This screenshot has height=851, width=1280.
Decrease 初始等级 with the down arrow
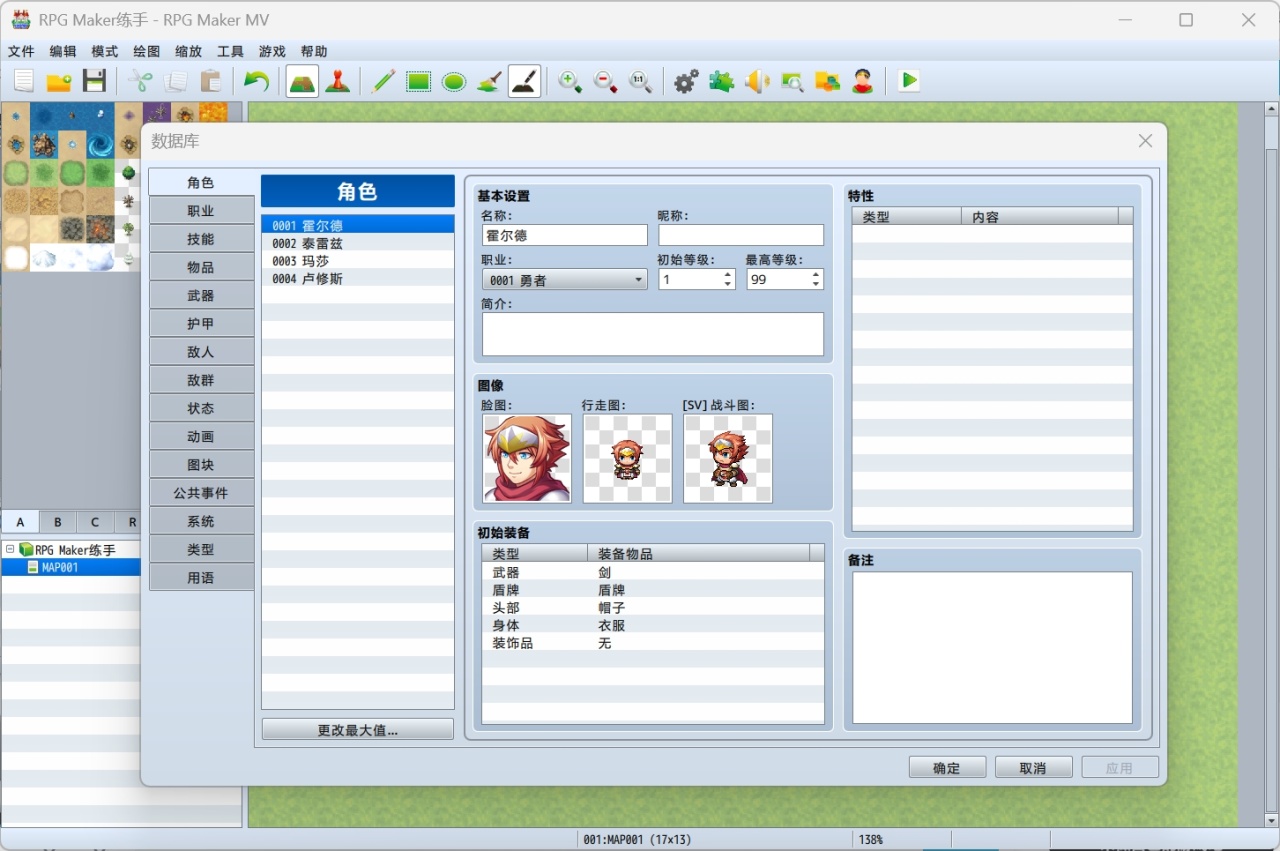[727, 285]
